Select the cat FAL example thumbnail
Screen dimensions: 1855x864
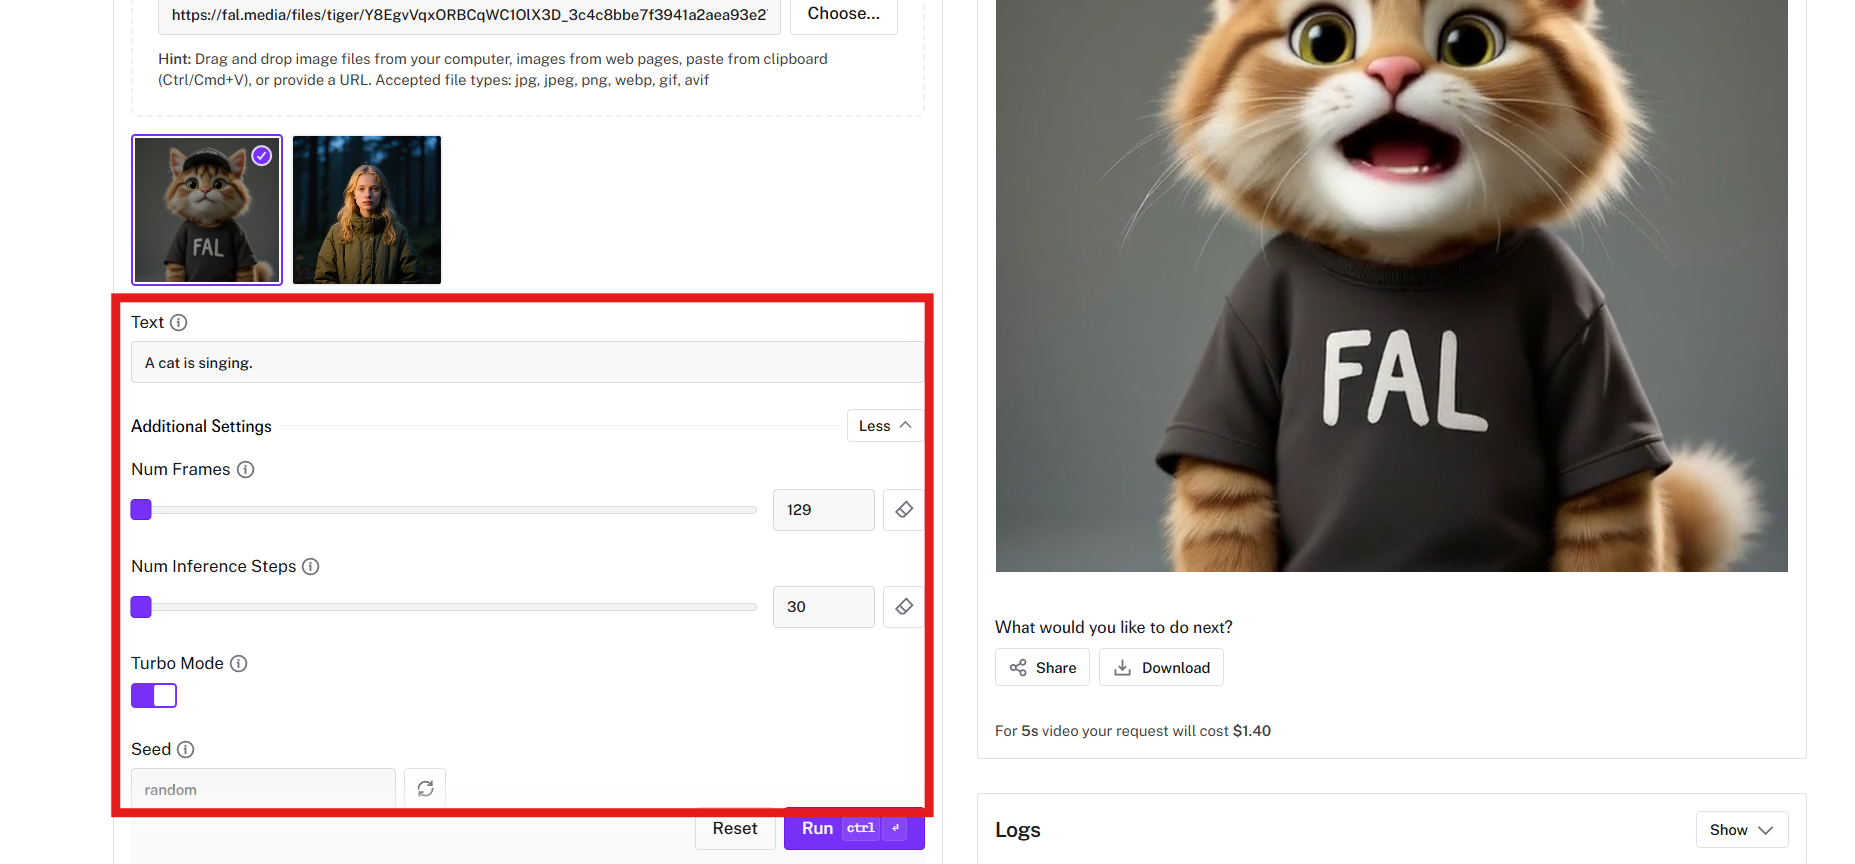click(x=207, y=210)
